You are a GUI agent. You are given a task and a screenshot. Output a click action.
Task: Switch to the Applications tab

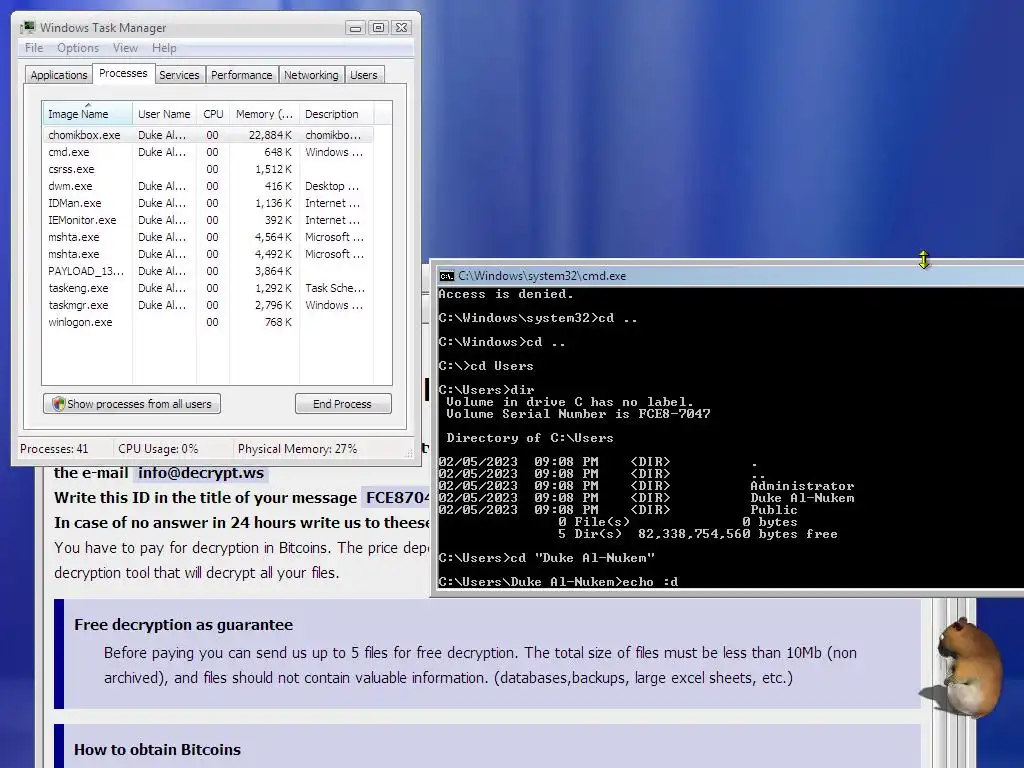(59, 75)
